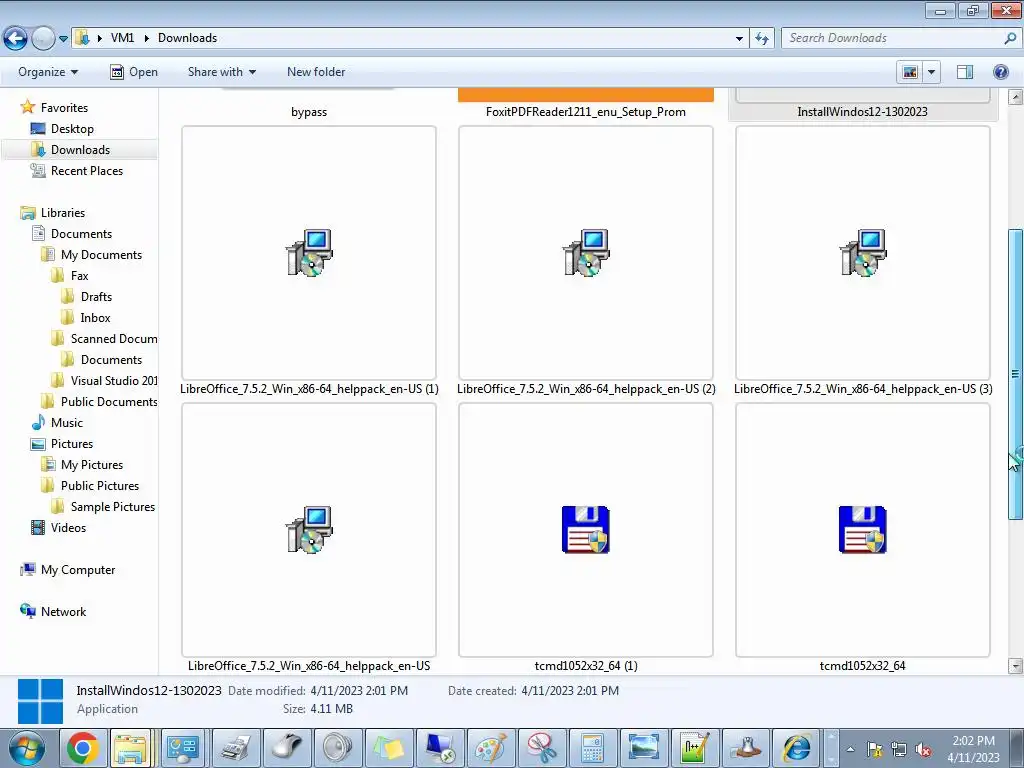Select LibreOffice helppack en-US (3) installer icon
The image size is (1024, 768).
[x=863, y=253]
